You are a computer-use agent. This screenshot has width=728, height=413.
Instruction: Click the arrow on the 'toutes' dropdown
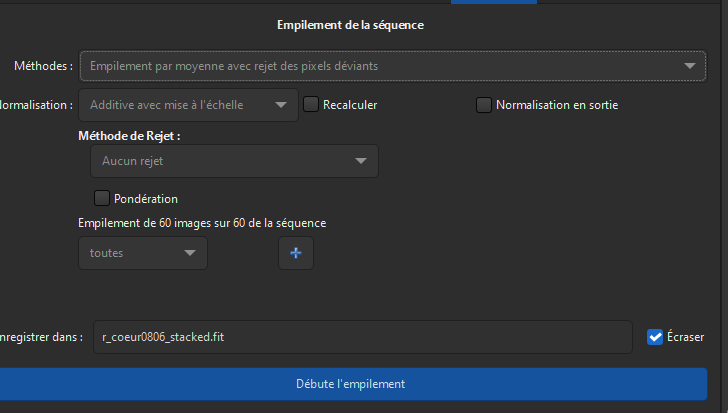(190, 254)
